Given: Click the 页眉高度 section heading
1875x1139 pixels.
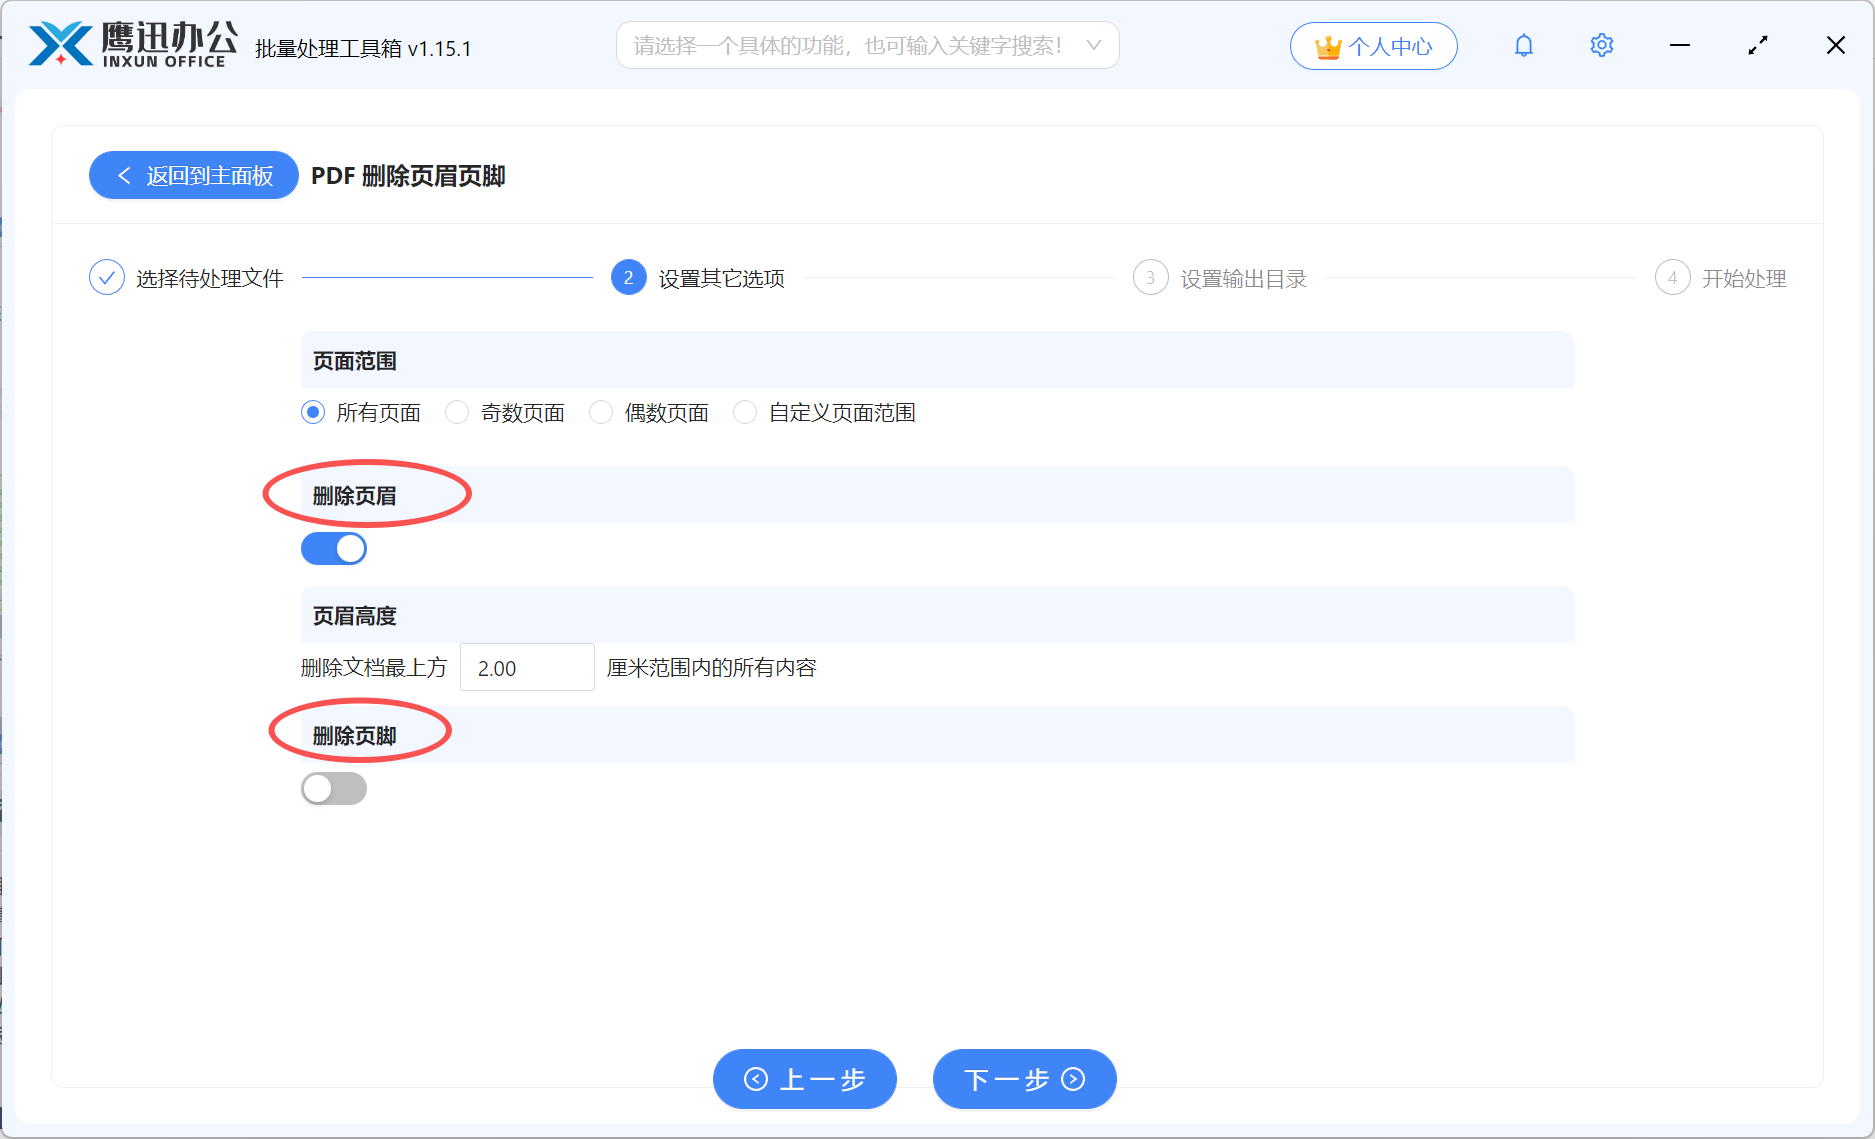Looking at the screenshot, I should click(x=355, y=616).
